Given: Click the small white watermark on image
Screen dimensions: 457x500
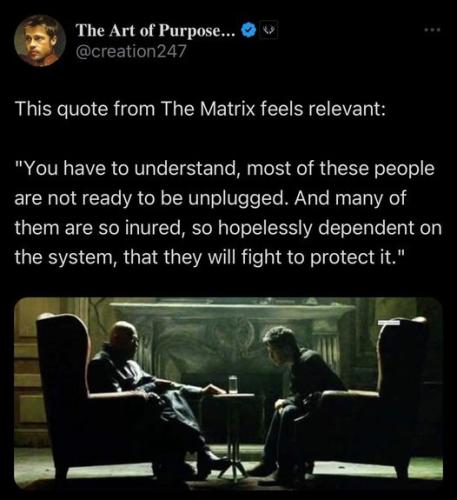Looking at the screenshot, I should click(389, 322).
